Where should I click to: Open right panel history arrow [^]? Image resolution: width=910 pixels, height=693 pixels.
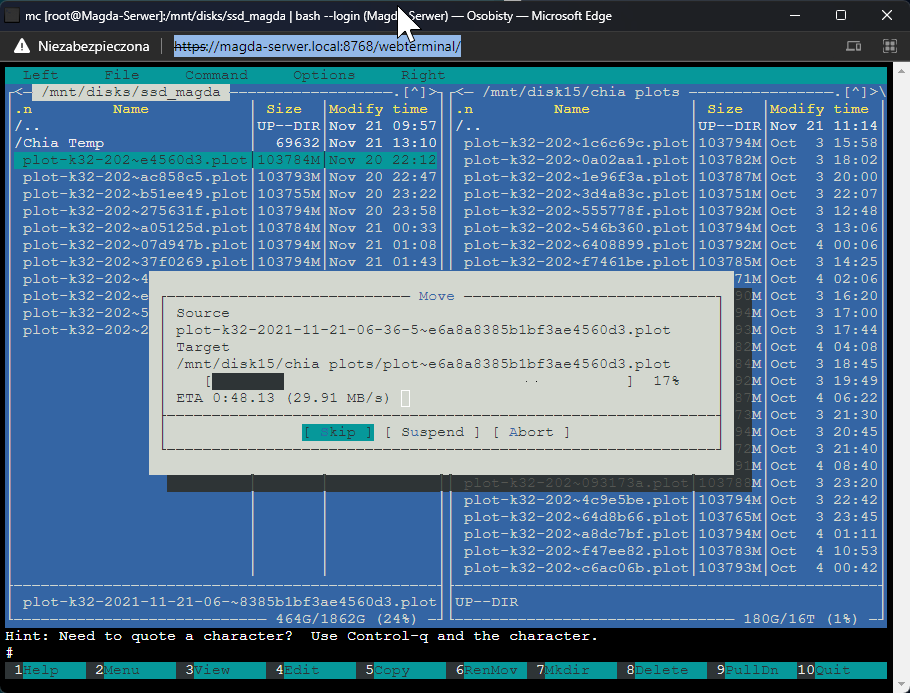point(856,92)
